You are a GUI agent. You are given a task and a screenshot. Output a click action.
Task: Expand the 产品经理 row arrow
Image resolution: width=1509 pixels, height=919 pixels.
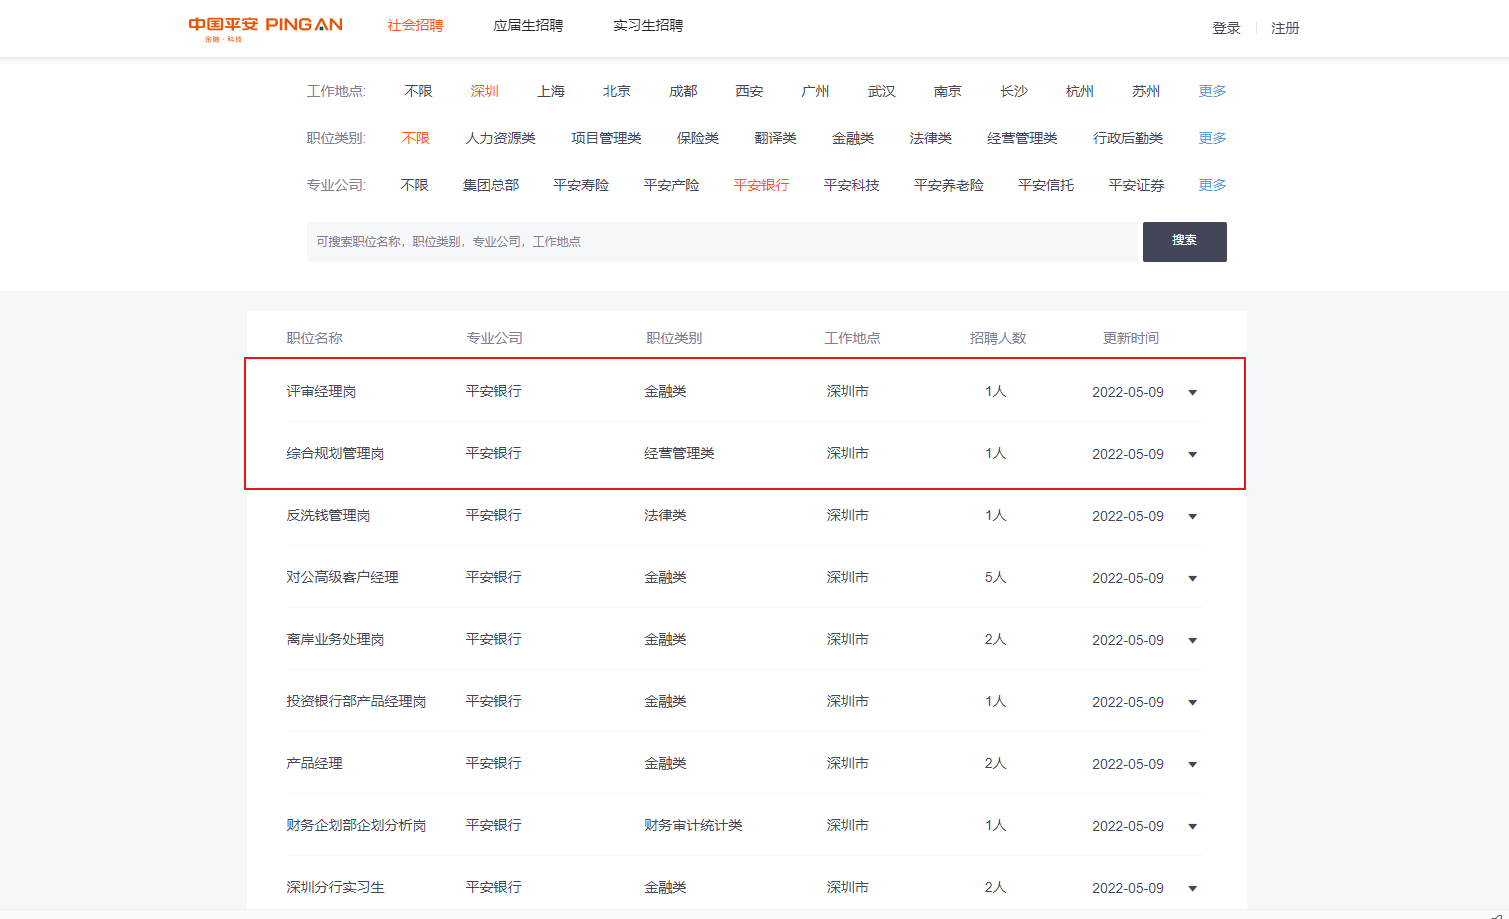point(1192,765)
